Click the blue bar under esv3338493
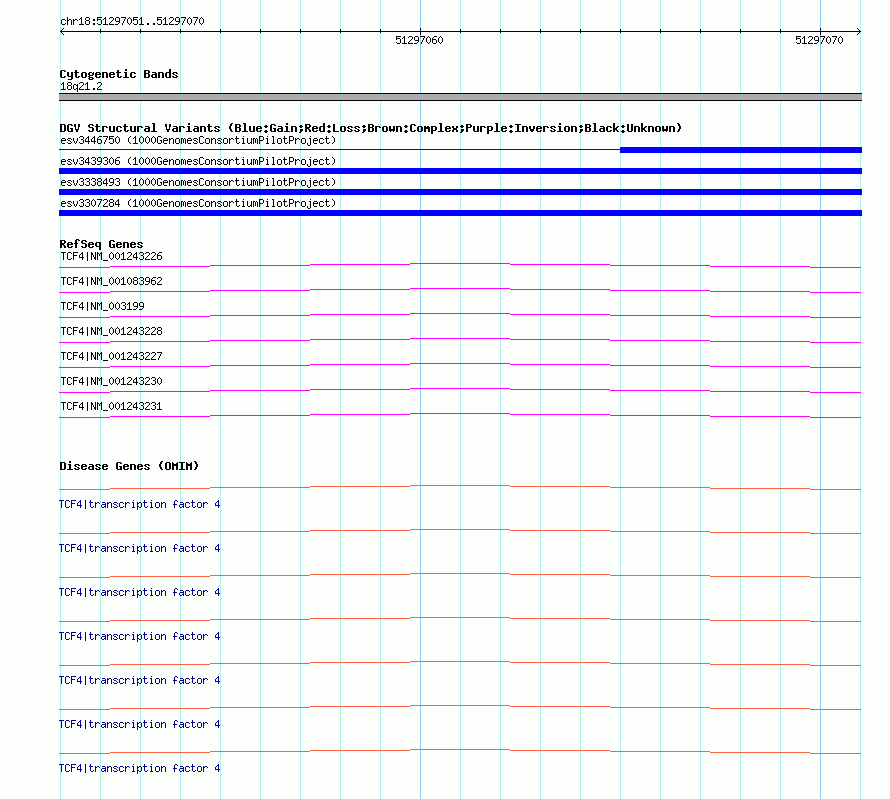The height and width of the screenshot is (799, 890). click(460, 192)
